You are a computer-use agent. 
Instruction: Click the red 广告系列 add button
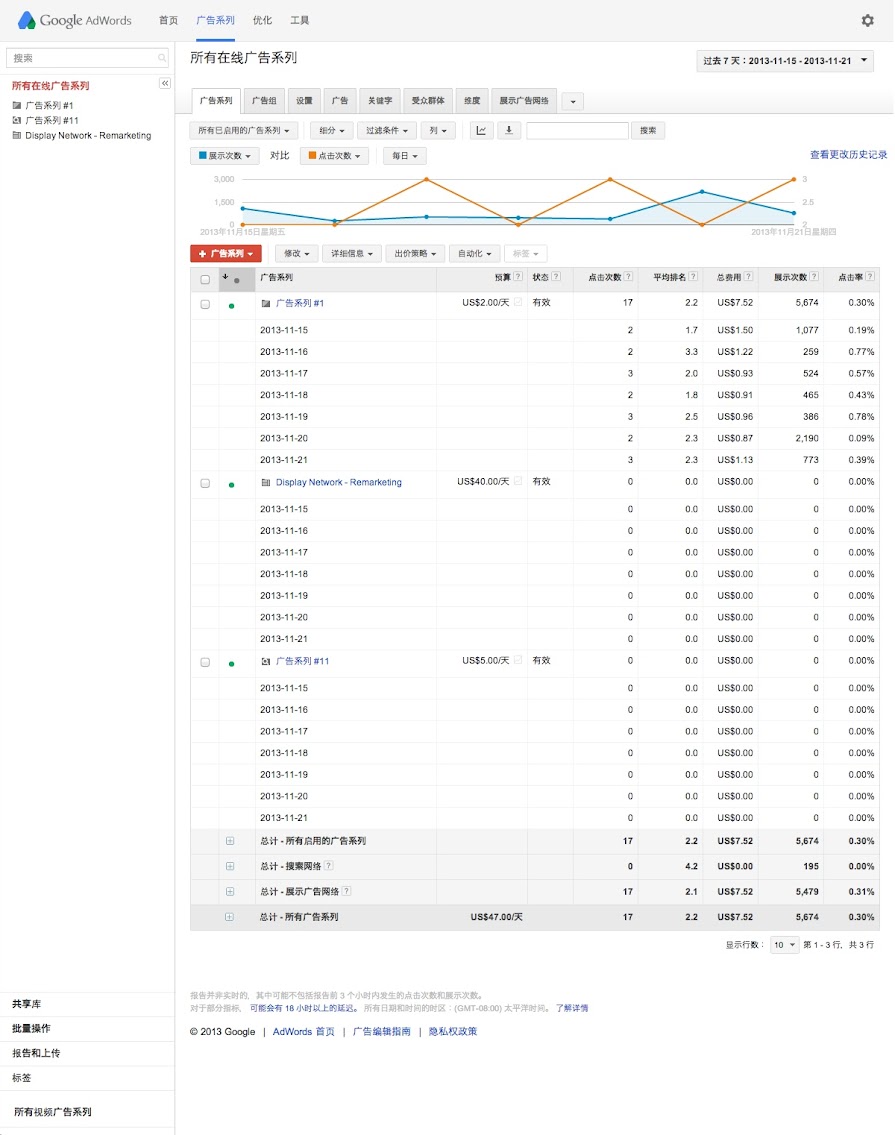pyautogui.click(x=226, y=253)
